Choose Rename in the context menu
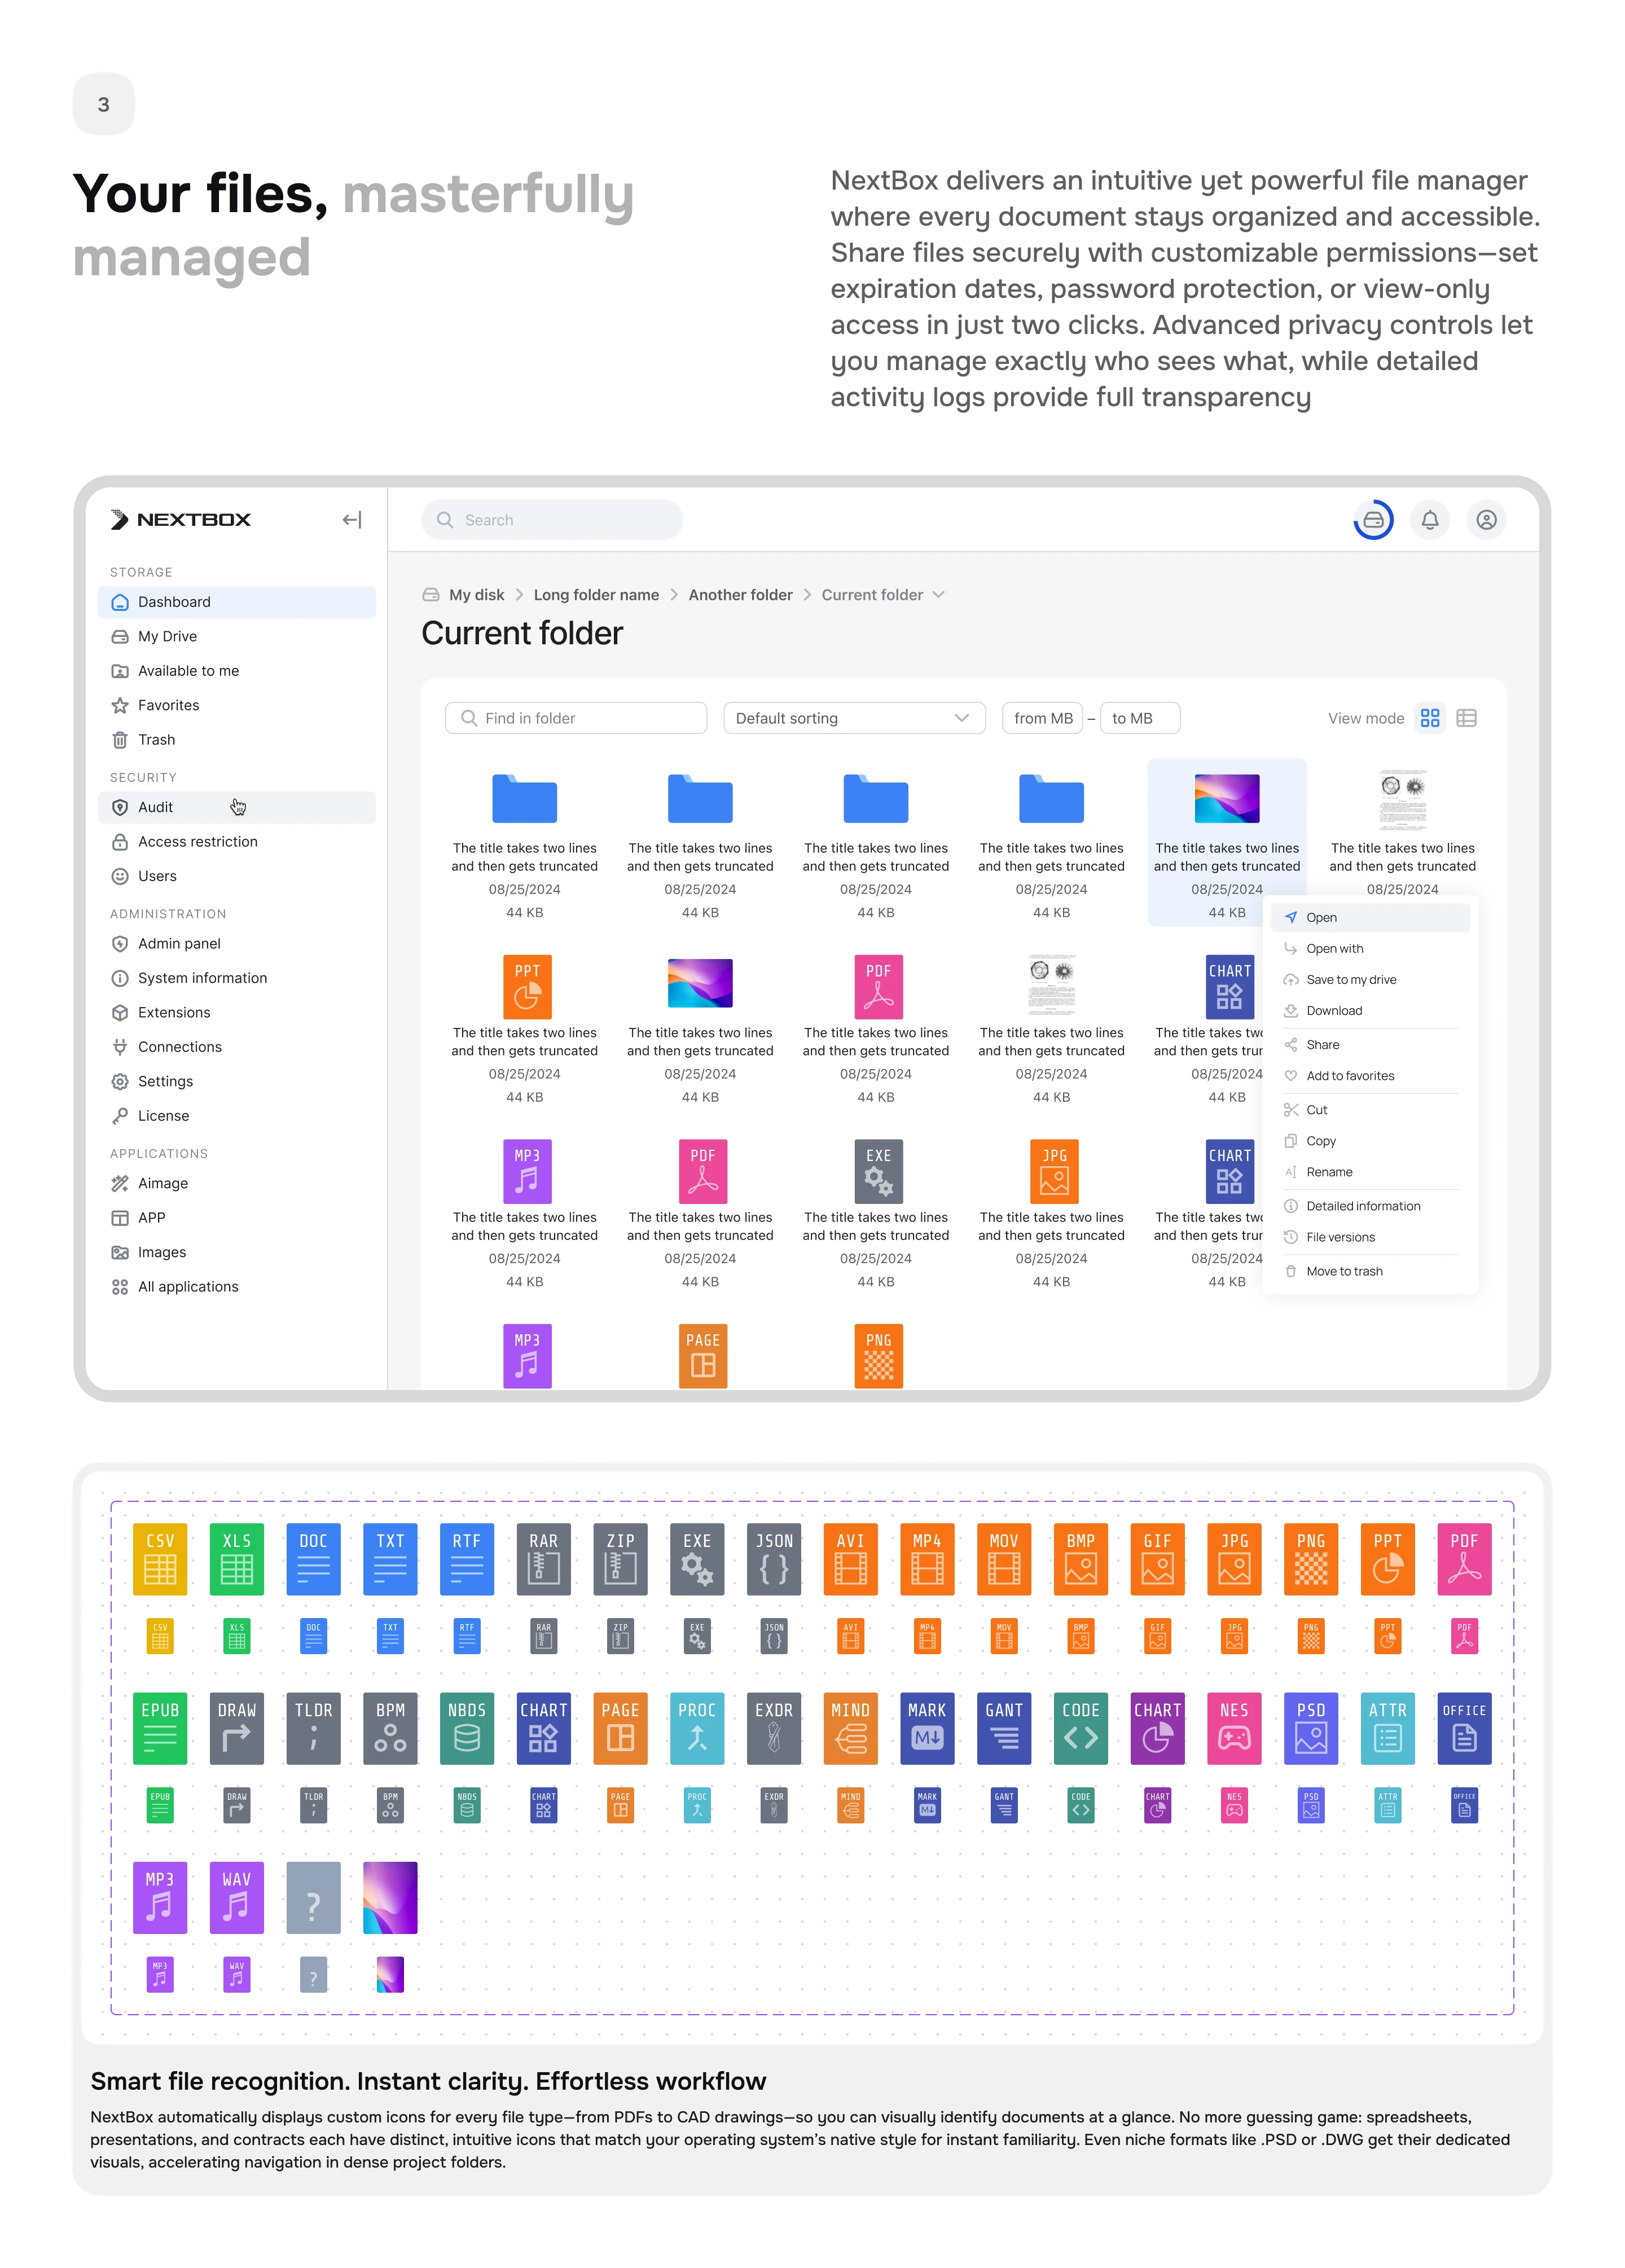The width and height of the screenshot is (1625, 2268). (x=1328, y=1172)
